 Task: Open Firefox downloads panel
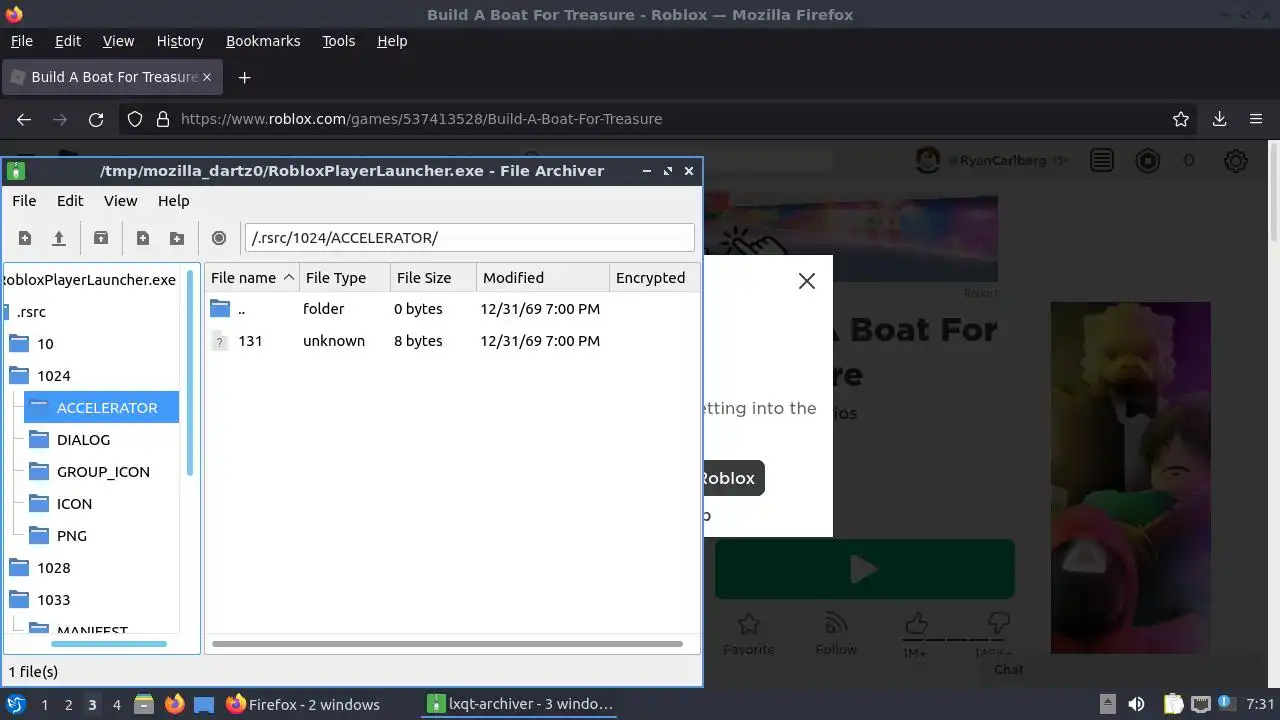coord(1219,119)
